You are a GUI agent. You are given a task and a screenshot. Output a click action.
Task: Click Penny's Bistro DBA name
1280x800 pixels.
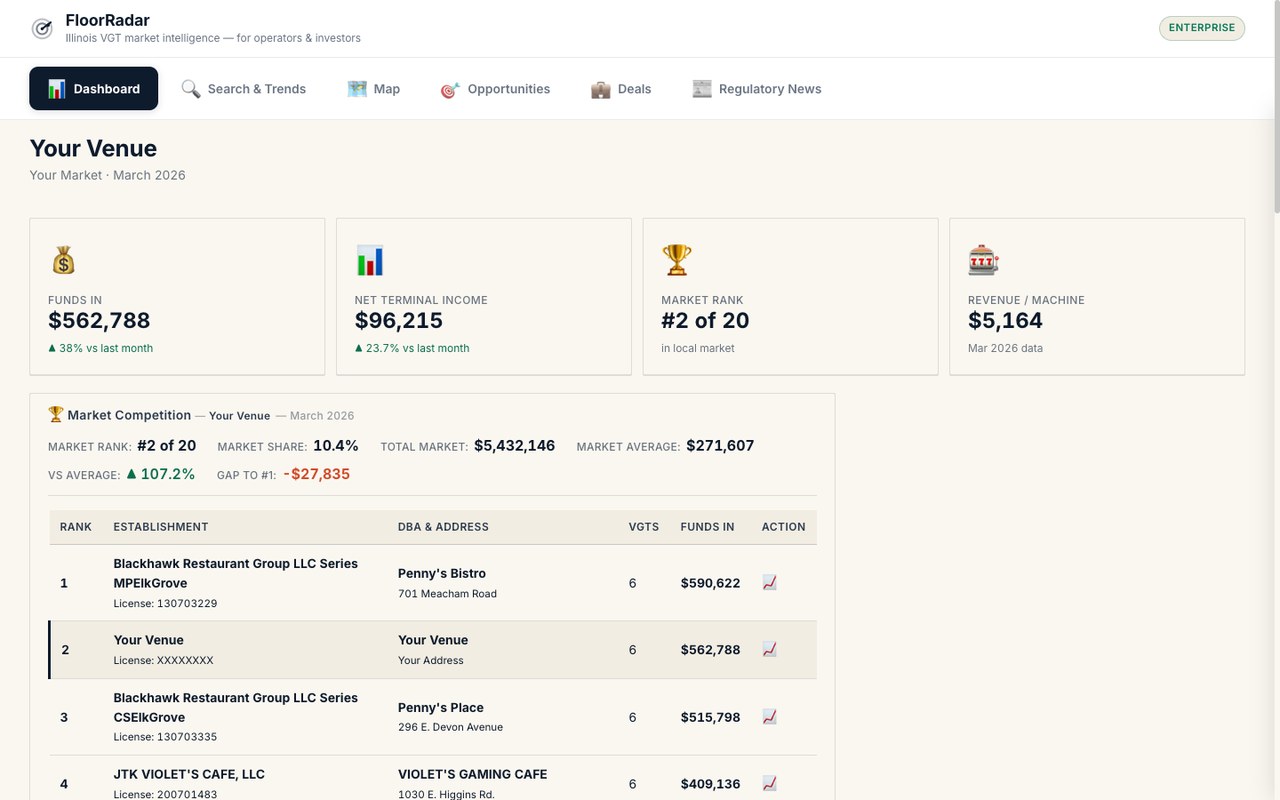pyautogui.click(x=442, y=573)
